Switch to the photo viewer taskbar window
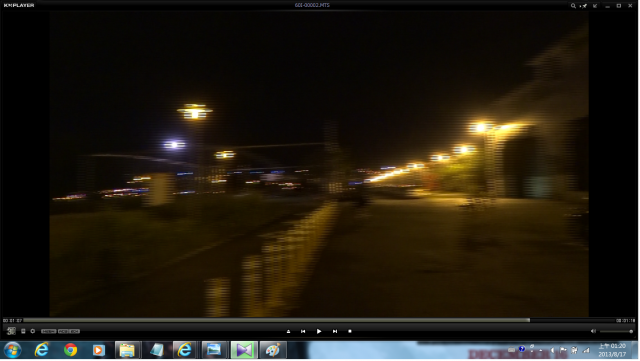 [214, 350]
